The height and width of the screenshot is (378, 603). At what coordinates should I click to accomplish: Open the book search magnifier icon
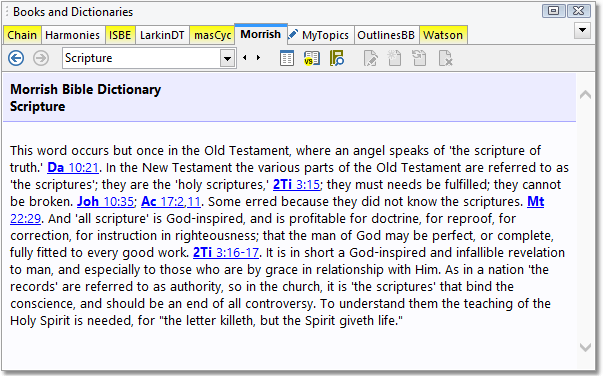pos(337,58)
